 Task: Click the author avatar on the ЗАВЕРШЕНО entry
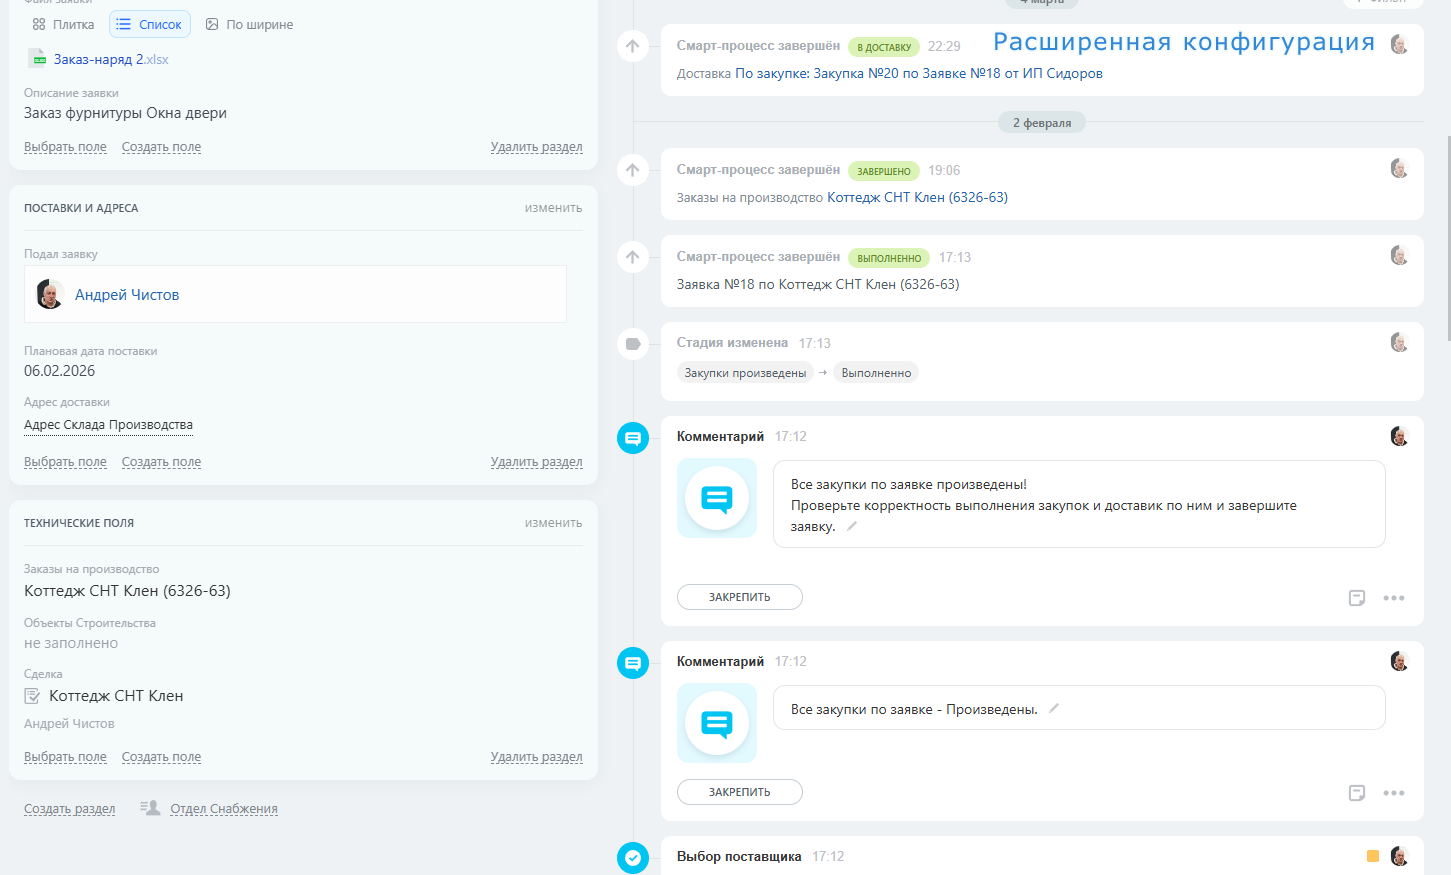tap(1399, 168)
